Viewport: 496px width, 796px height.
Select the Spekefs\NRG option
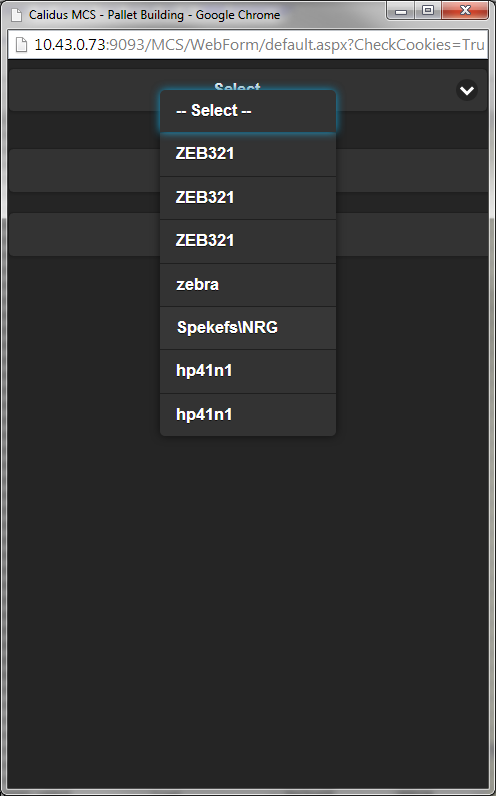(x=248, y=328)
